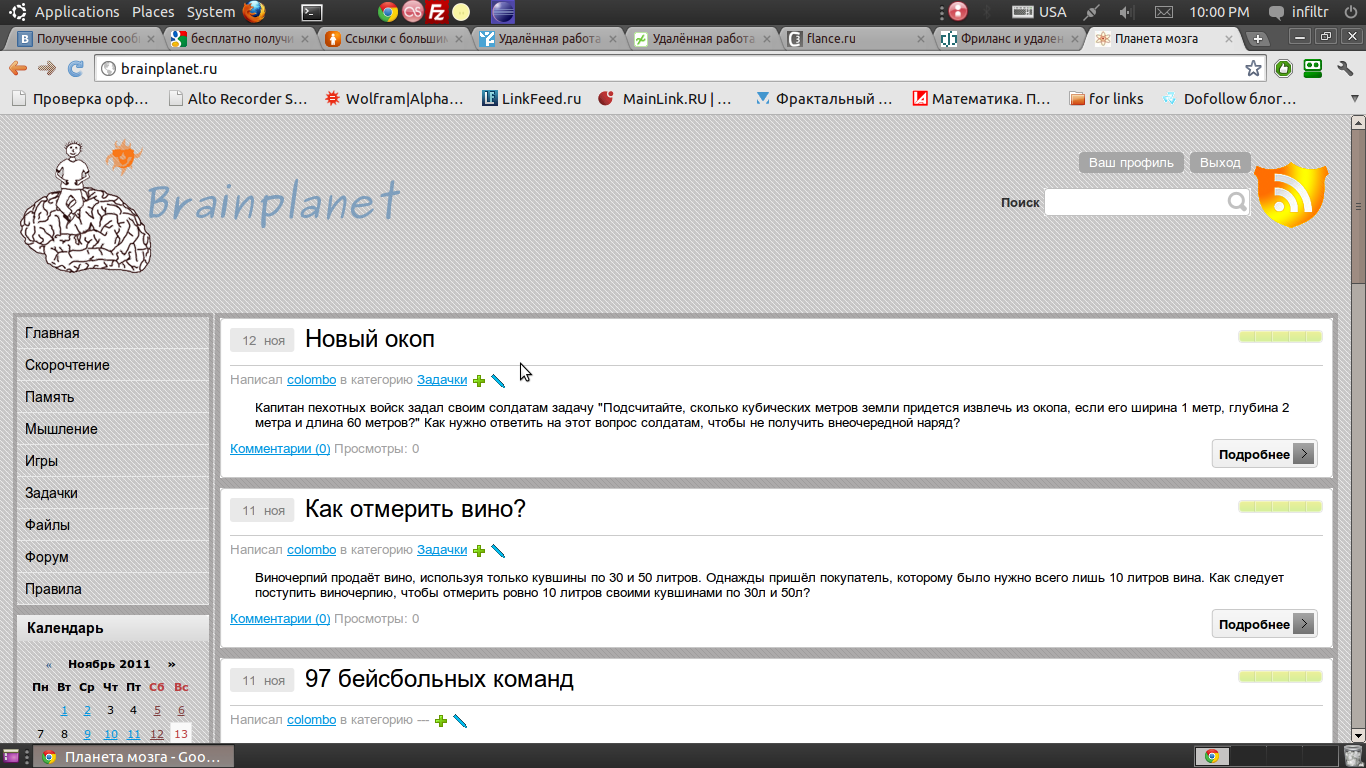Click the green thumbs-up extension icon
This screenshot has height=768, width=1366.
[1284, 69]
